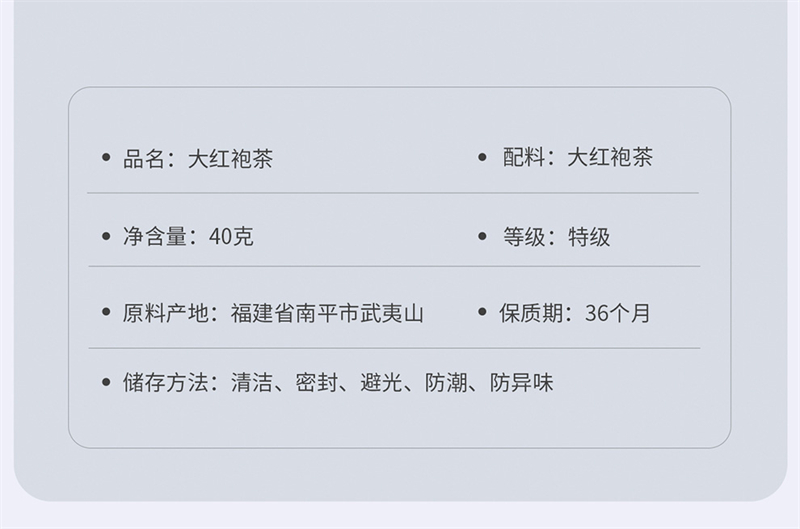This screenshot has height=529, width=800.
Task: Click the word 防潮 in storage methods
Action: point(446,382)
